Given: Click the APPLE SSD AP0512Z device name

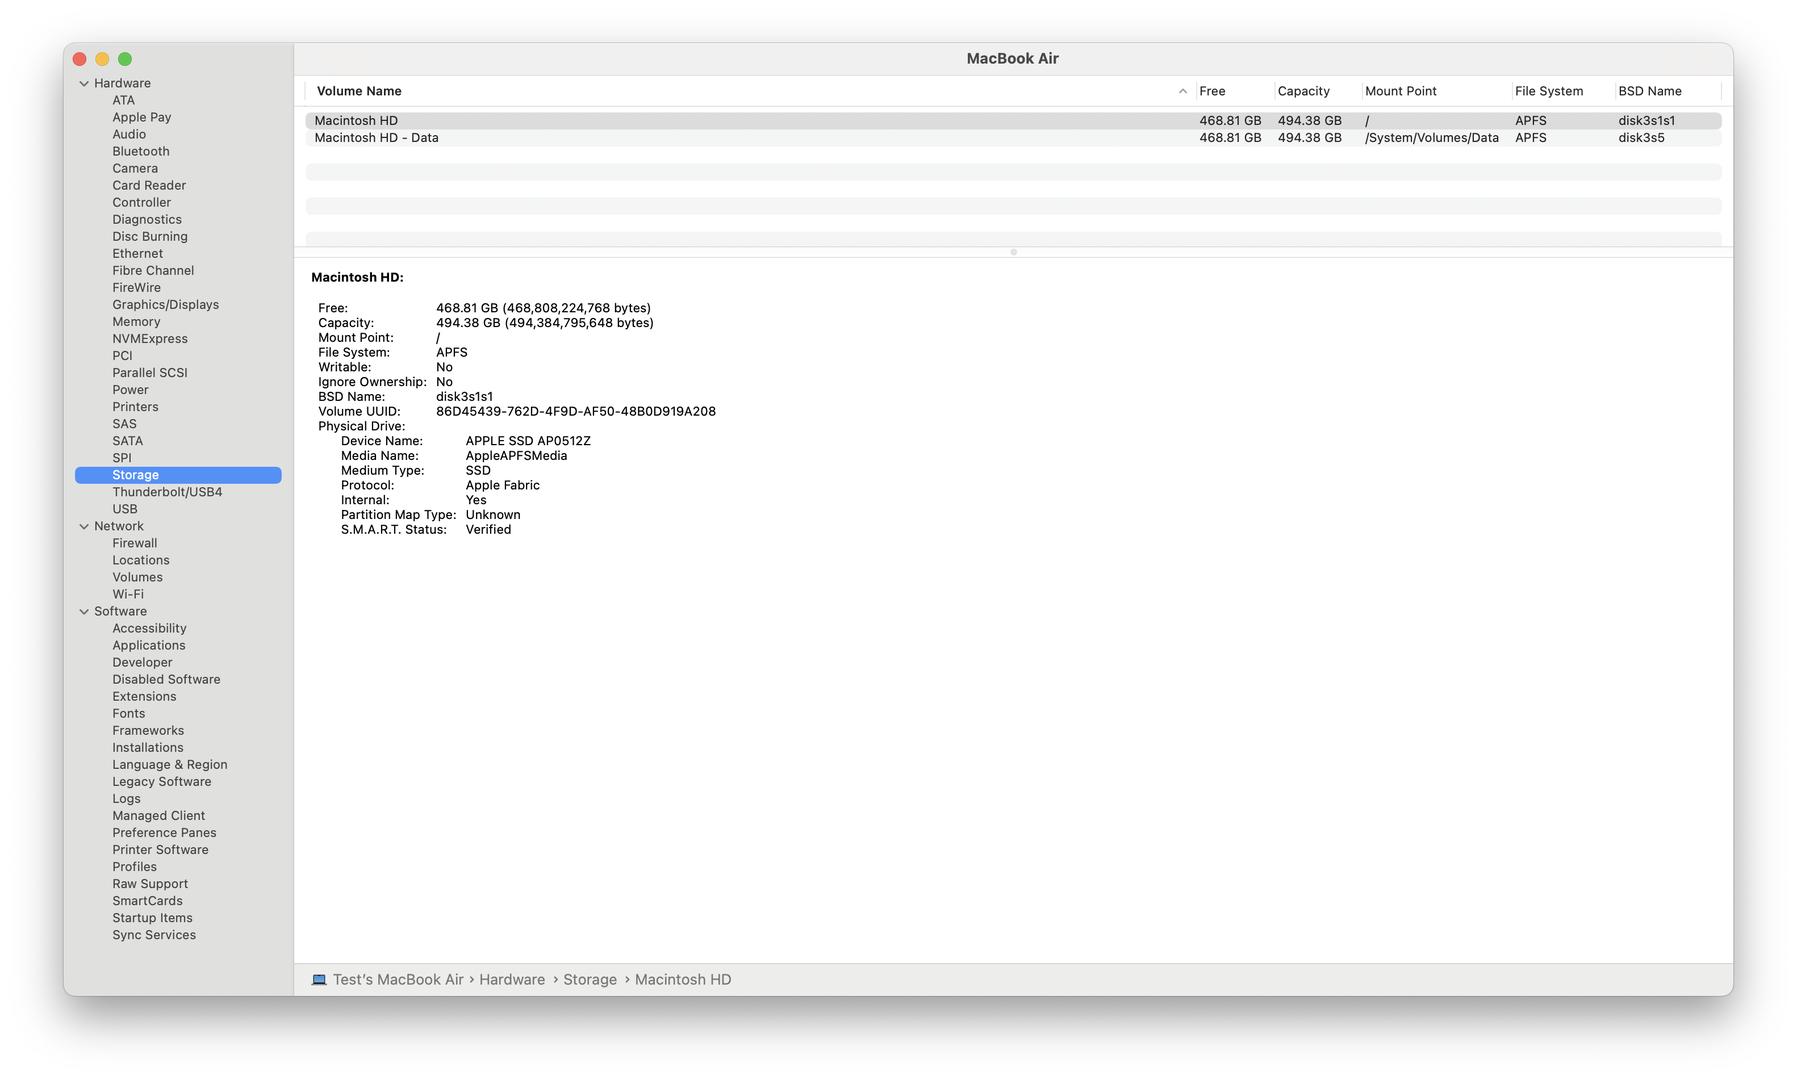Looking at the screenshot, I should coord(528,441).
